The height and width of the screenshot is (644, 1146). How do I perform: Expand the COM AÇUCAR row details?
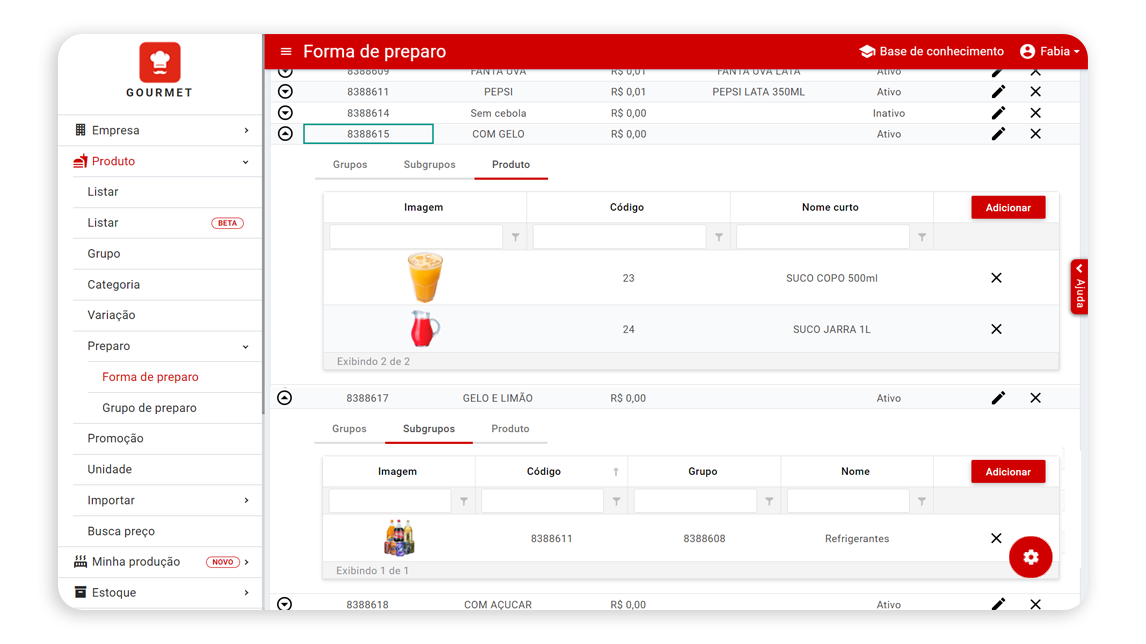tap(284, 605)
